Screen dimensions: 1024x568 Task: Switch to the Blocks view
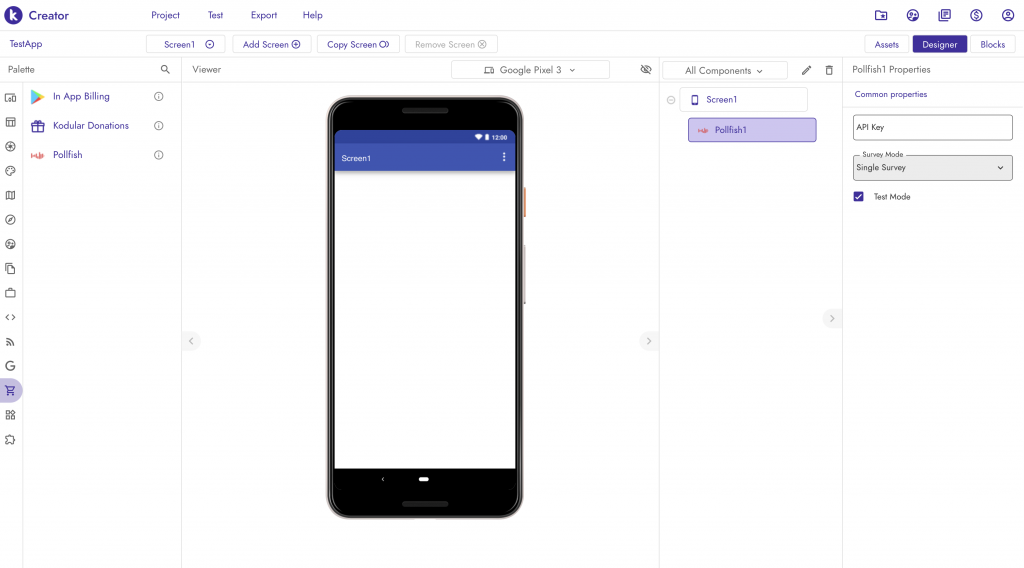992,44
